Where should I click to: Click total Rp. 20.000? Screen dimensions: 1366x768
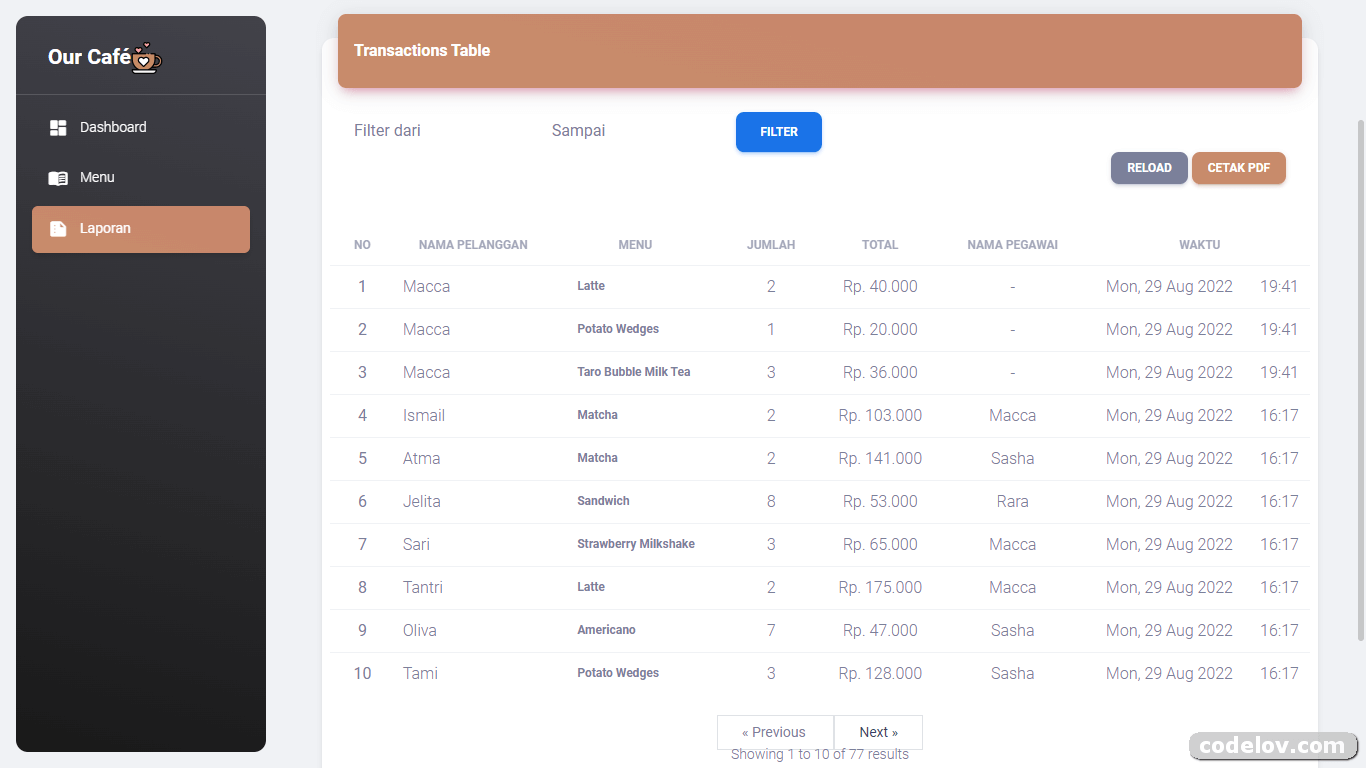(x=880, y=329)
